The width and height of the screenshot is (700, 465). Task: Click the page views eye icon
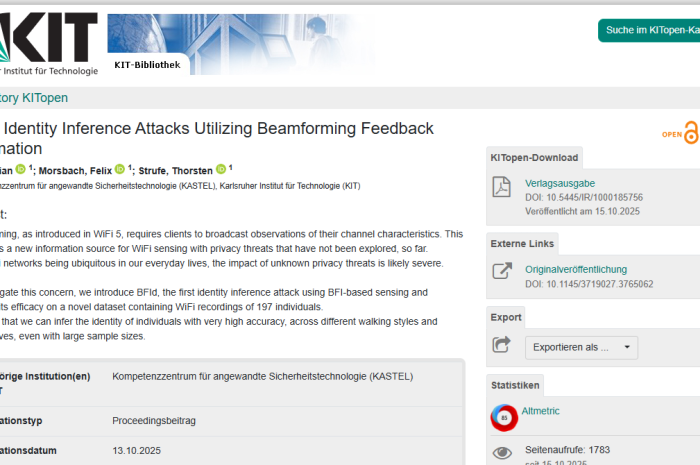click(x=503, y=455)
